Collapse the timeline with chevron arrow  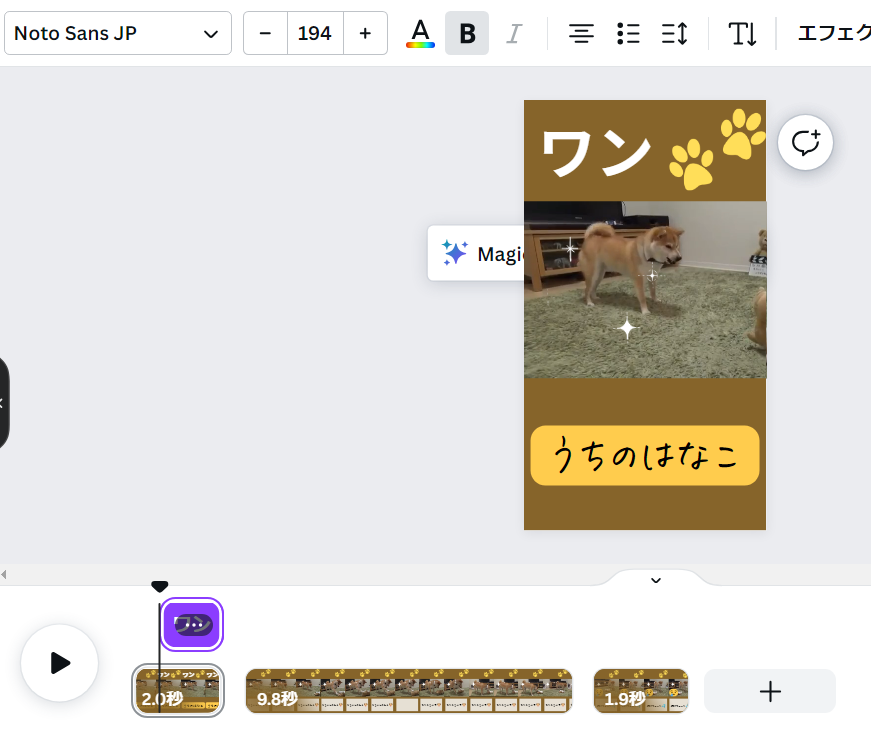point(656,580)
